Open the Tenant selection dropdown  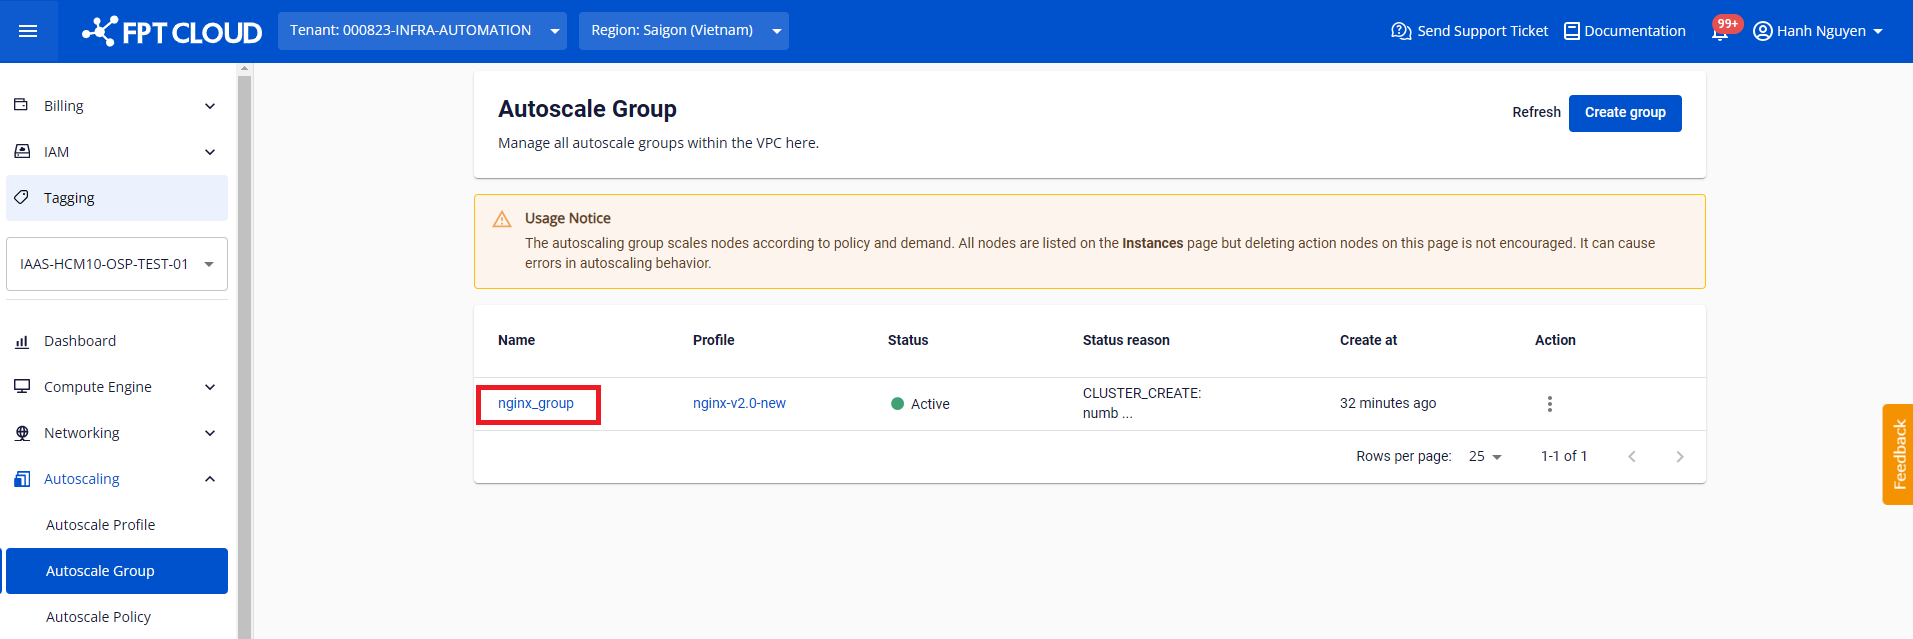pos(422,31)
